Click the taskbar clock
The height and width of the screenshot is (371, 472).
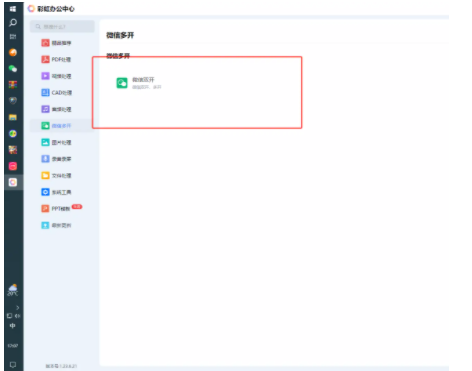click(x=13, y=346)
